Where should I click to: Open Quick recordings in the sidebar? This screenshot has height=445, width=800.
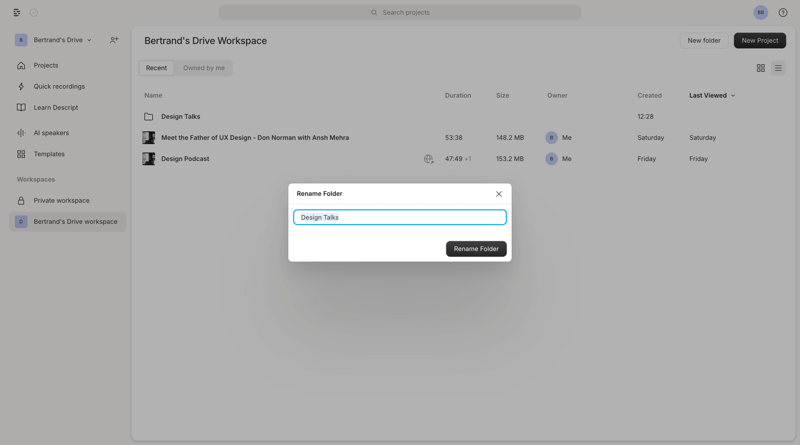coord(59,86)
